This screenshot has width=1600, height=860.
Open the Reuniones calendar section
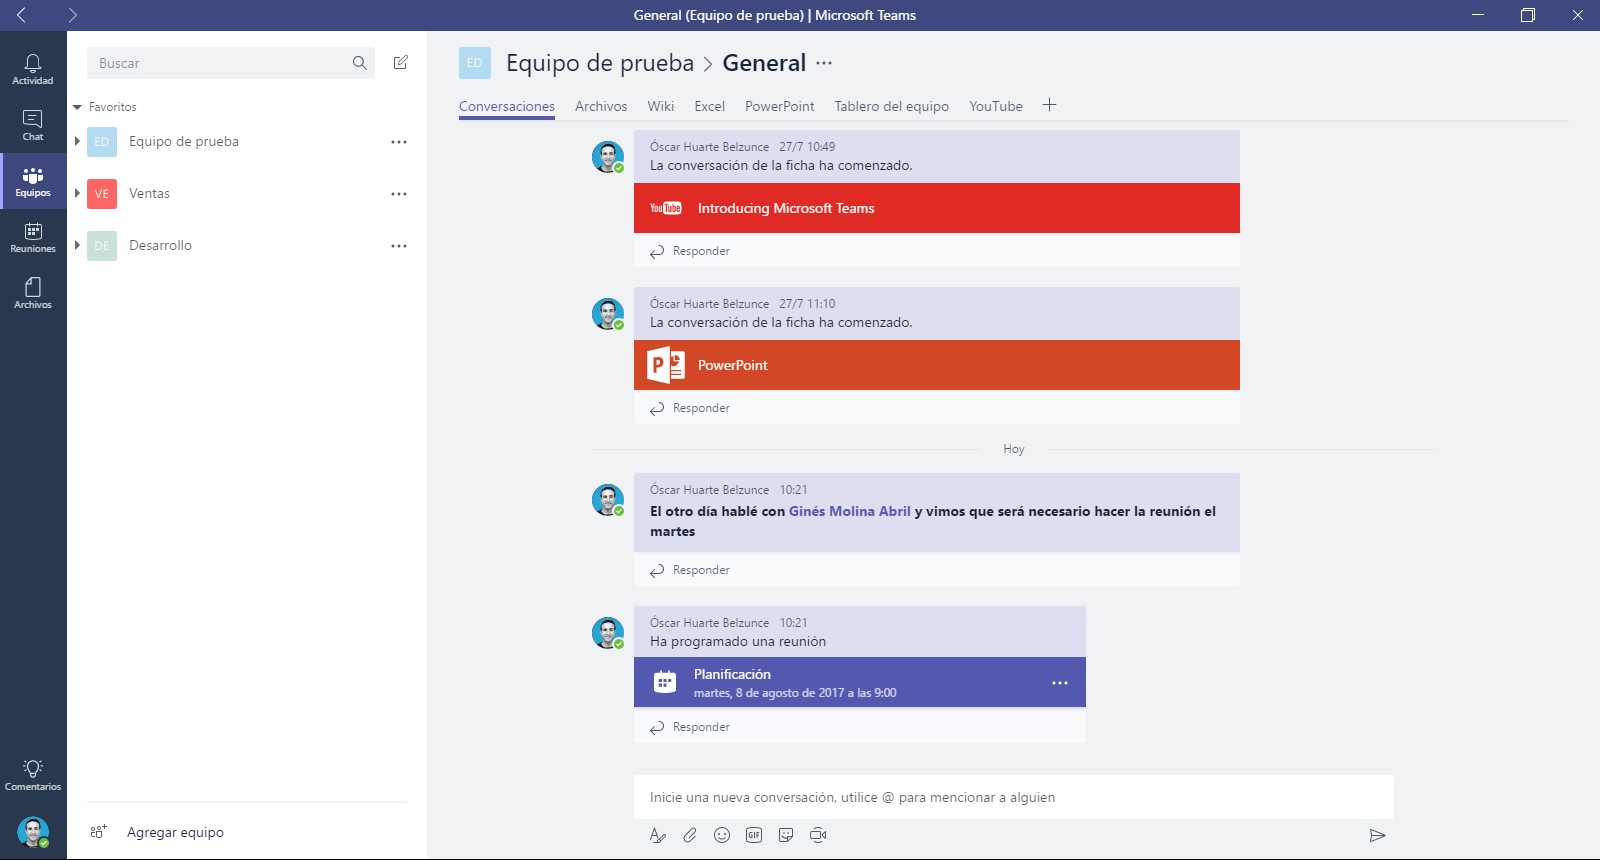pos(33,237)
